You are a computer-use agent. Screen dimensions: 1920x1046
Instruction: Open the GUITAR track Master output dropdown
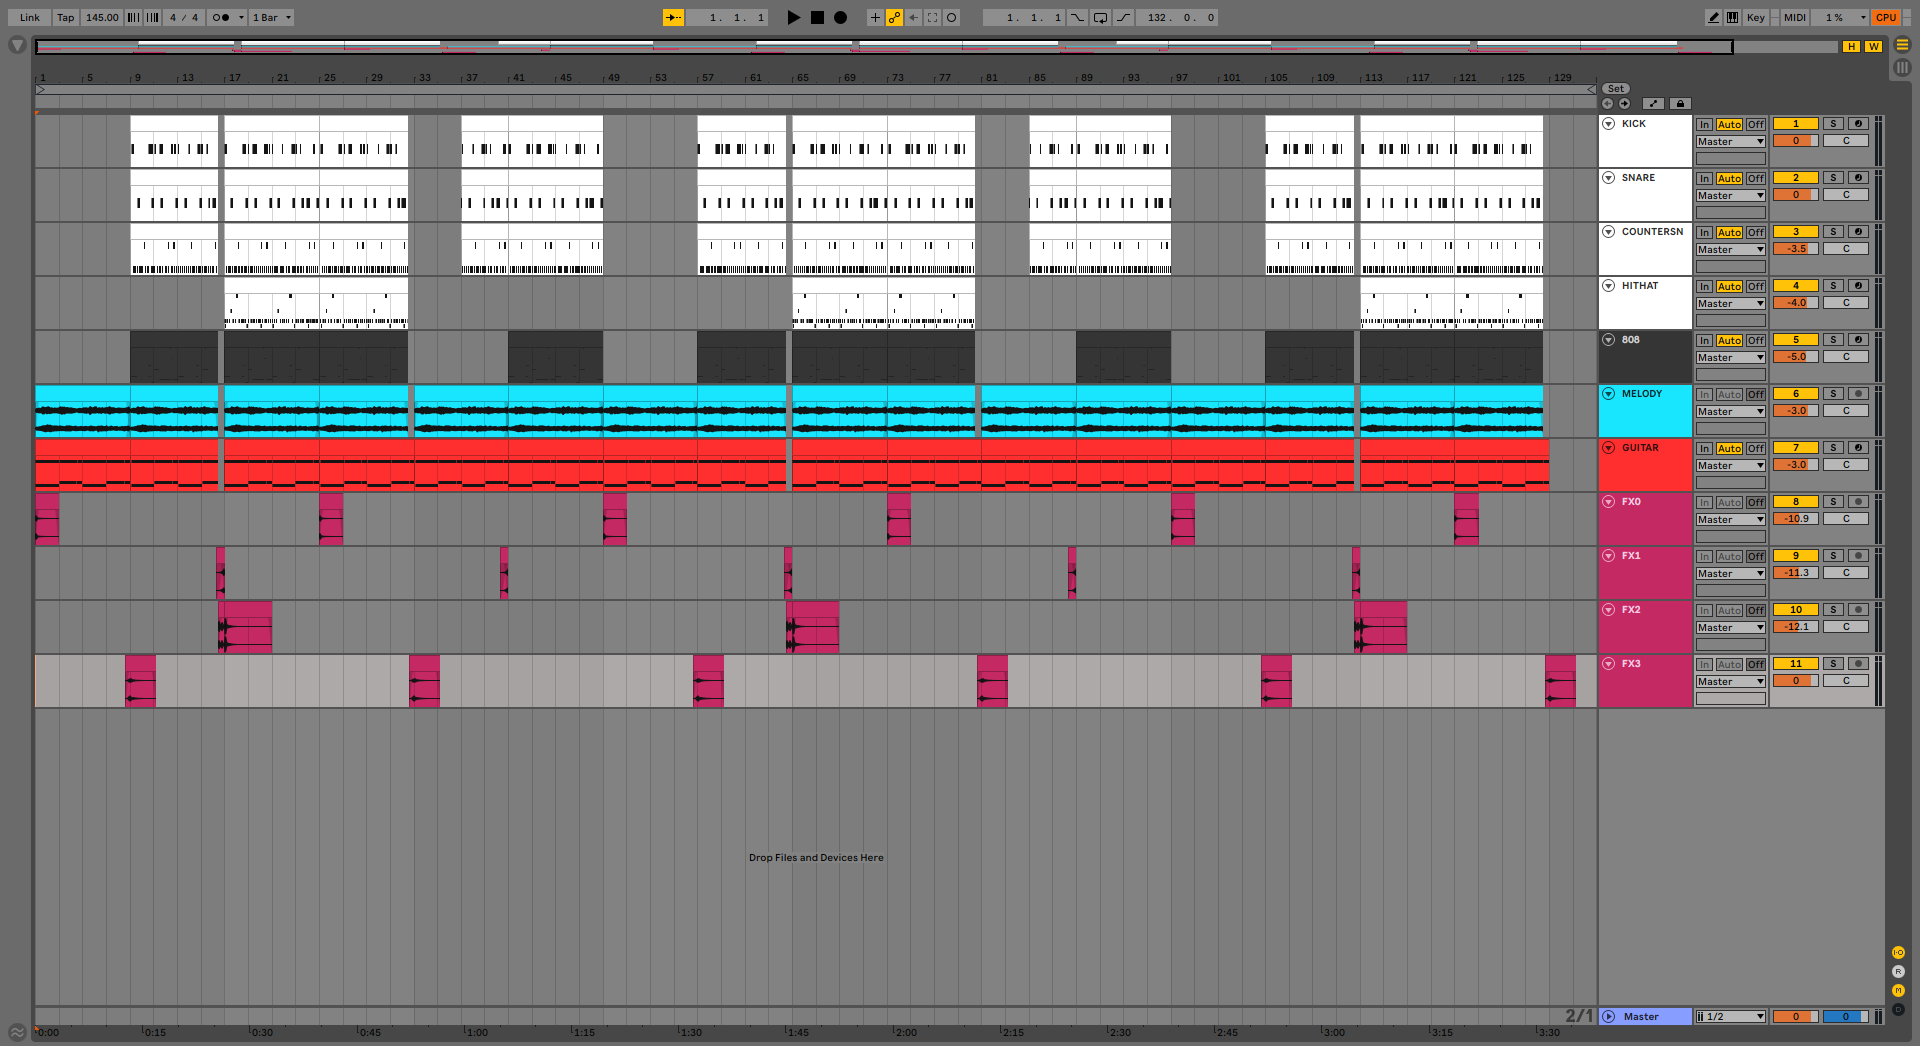(x=1731, y=466)
